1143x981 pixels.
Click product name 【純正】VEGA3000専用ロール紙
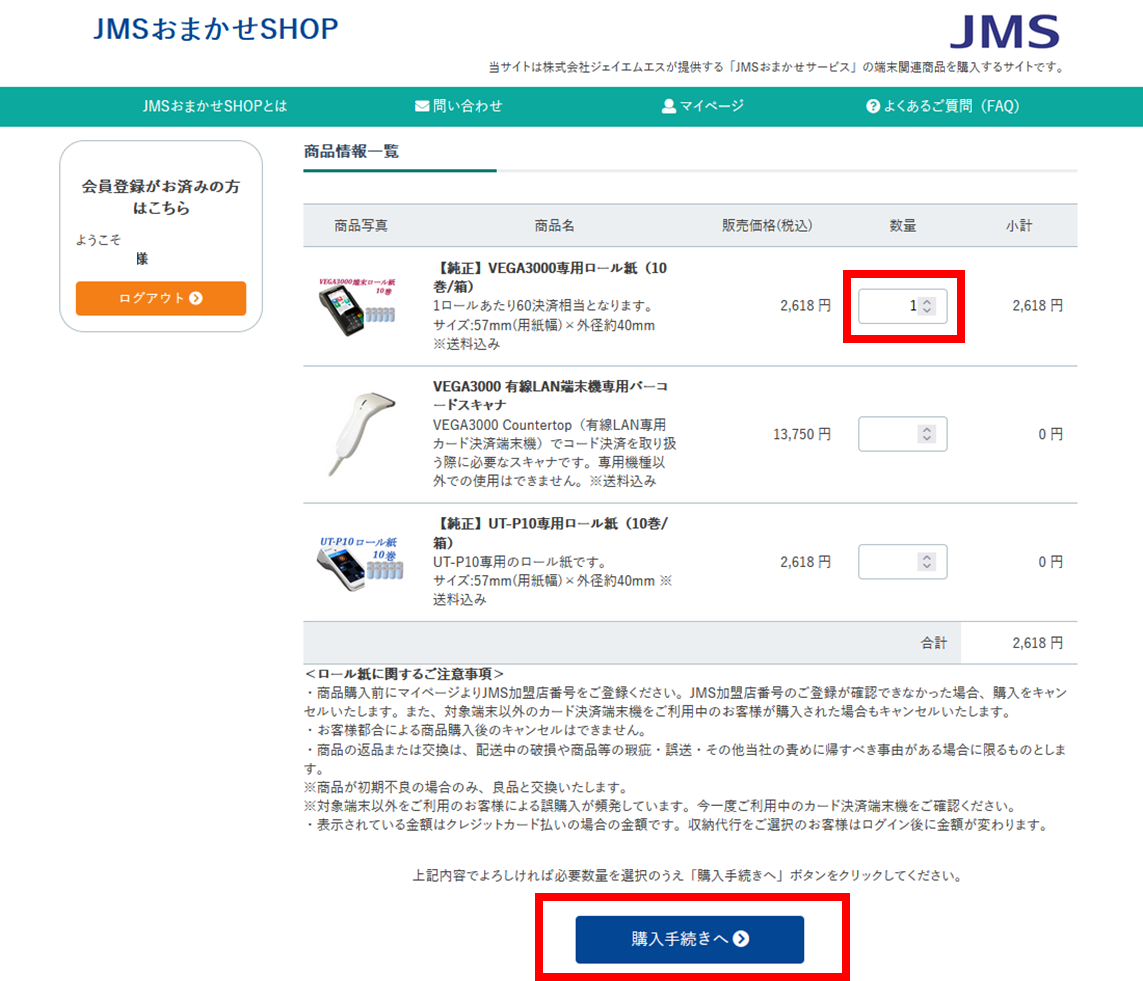550,277
